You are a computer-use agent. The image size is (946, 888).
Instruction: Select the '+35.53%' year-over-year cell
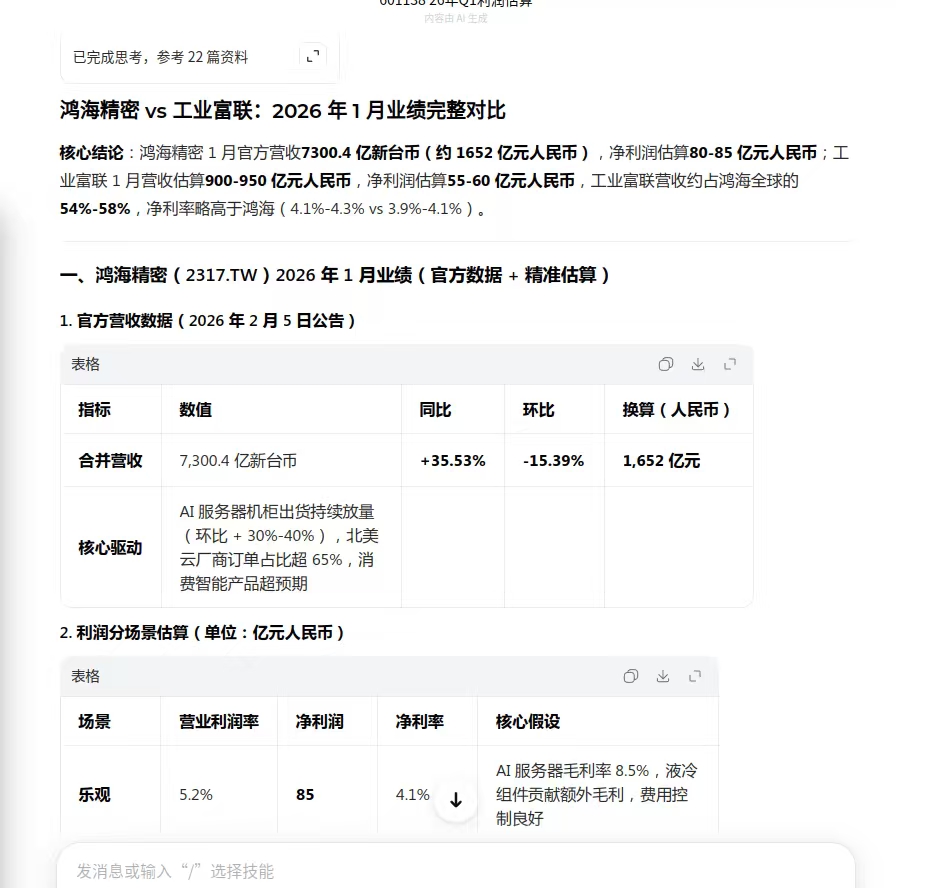click(x=452, y=461)
